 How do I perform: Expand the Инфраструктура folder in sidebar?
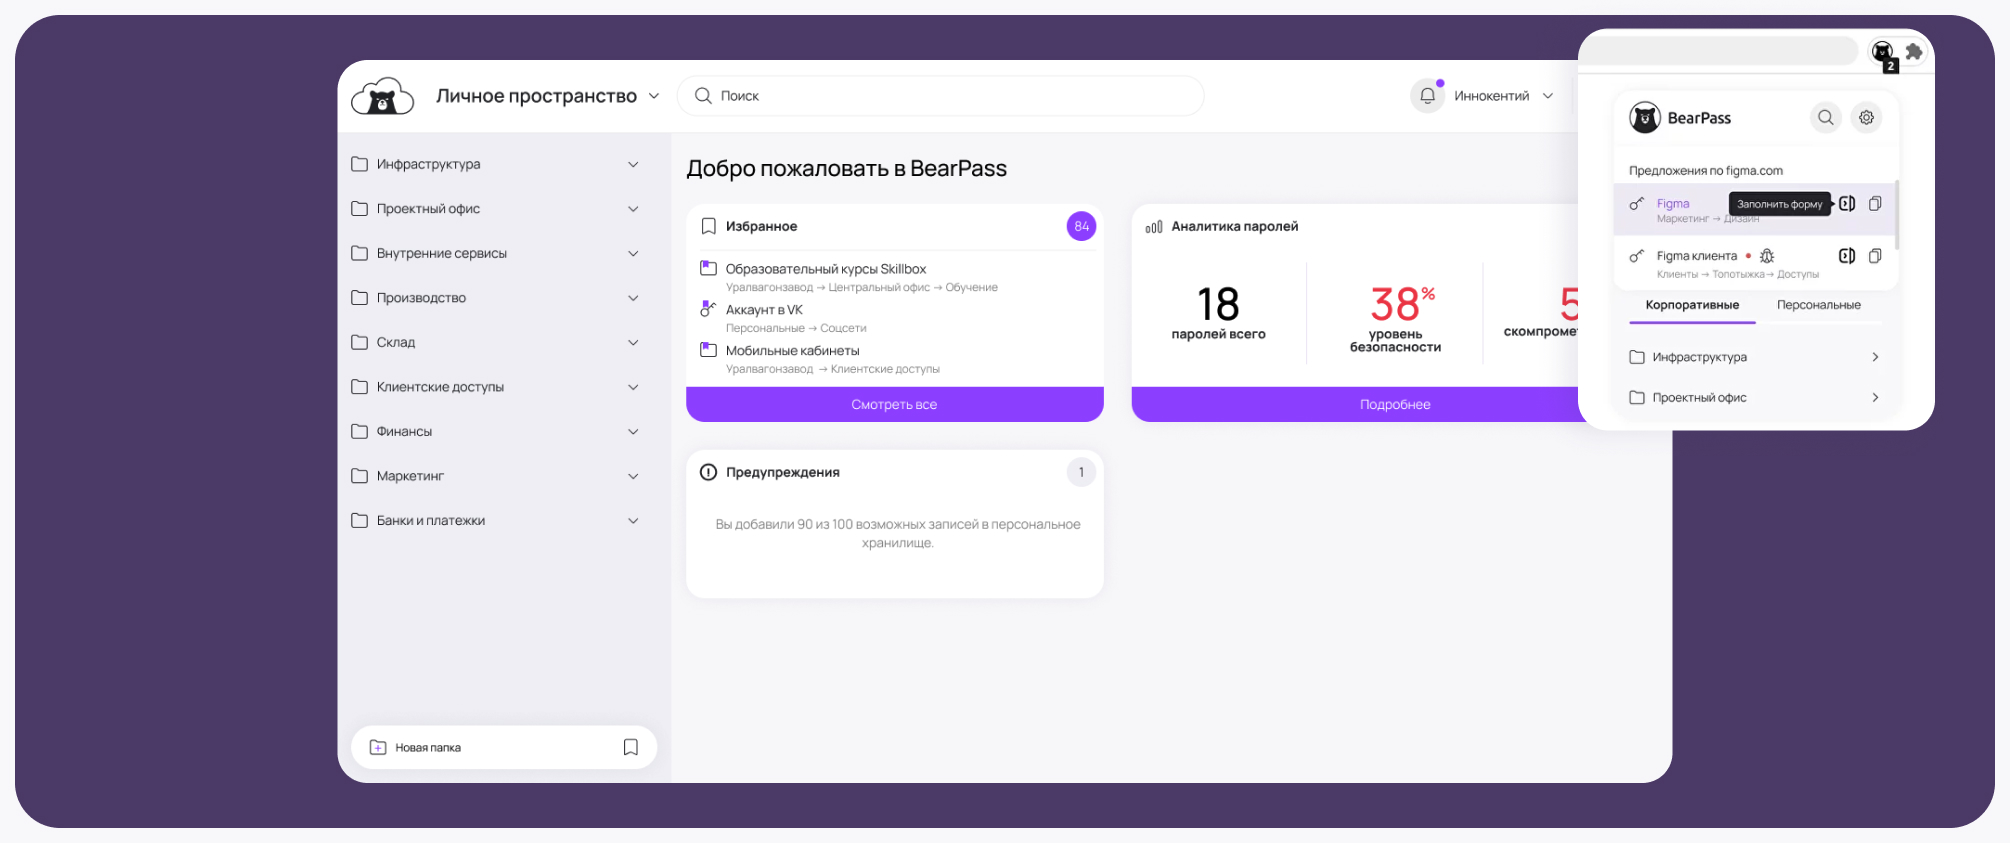coord(633,164)
